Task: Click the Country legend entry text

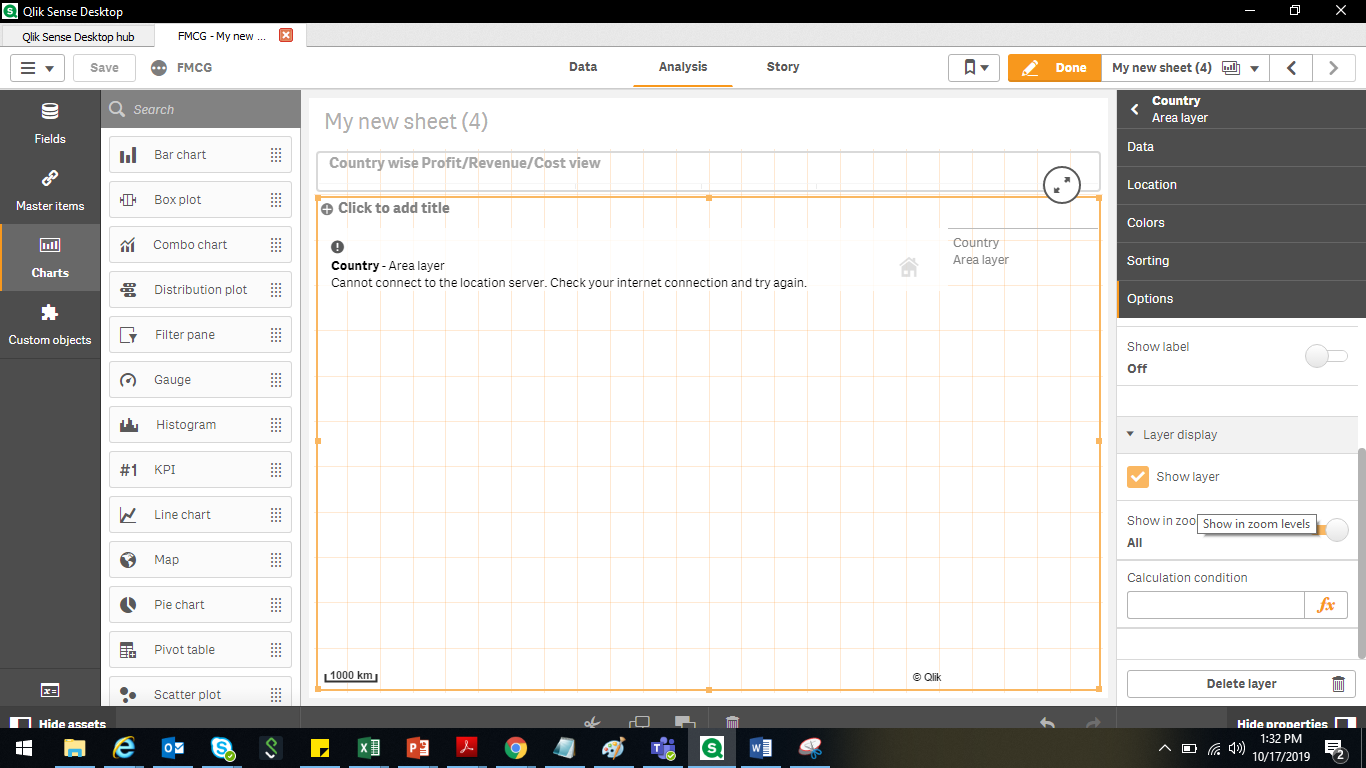Action: pos(976,243)
